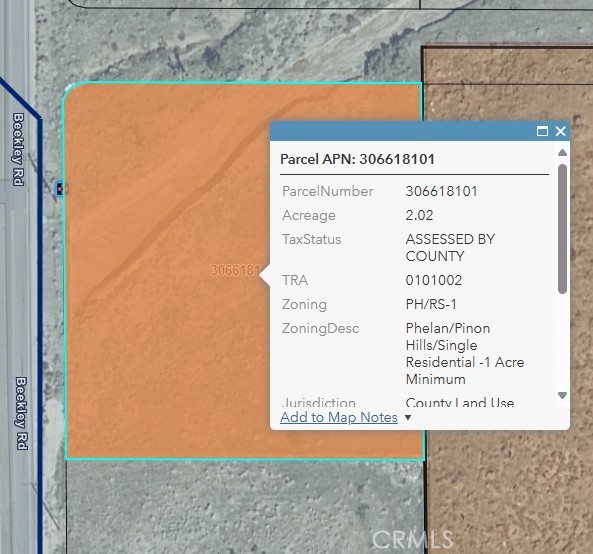Click the popup scroll-down arrow
The height and width of the screenshot is (554, 593).
pos(562,395)
